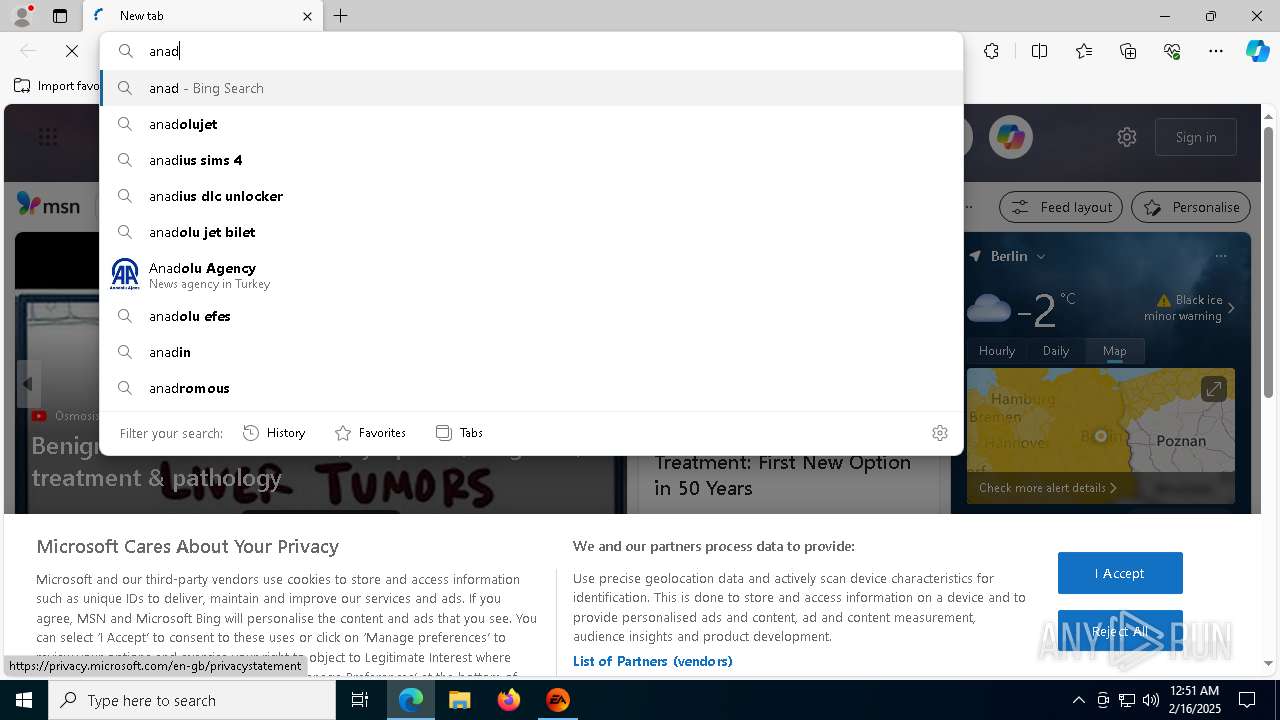1280x720 pixels.
Task: Open the browser profile icon
Action: click(x=22, y=16)
